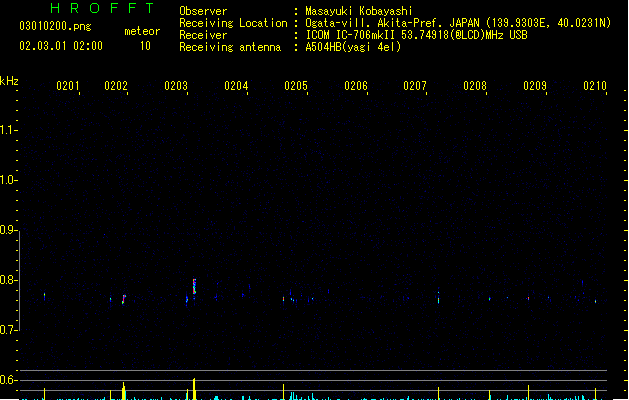Select the file name 03010200.png

pyautogui.click(x=55, y=26)
